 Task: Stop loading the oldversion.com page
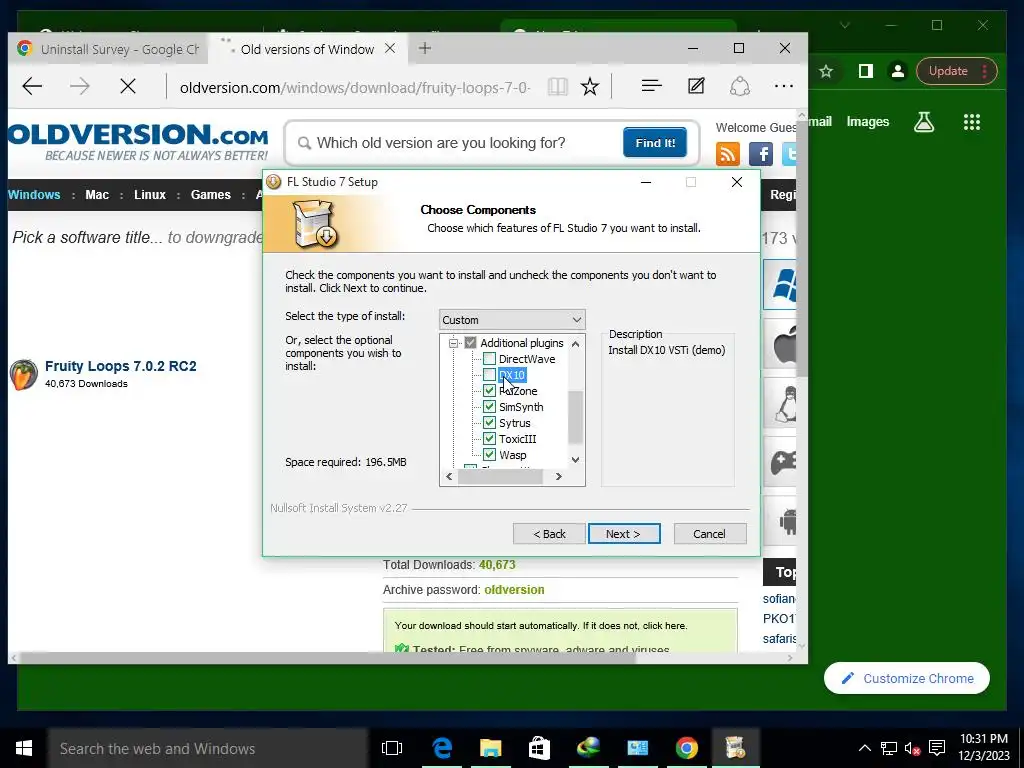pos(128,86)
